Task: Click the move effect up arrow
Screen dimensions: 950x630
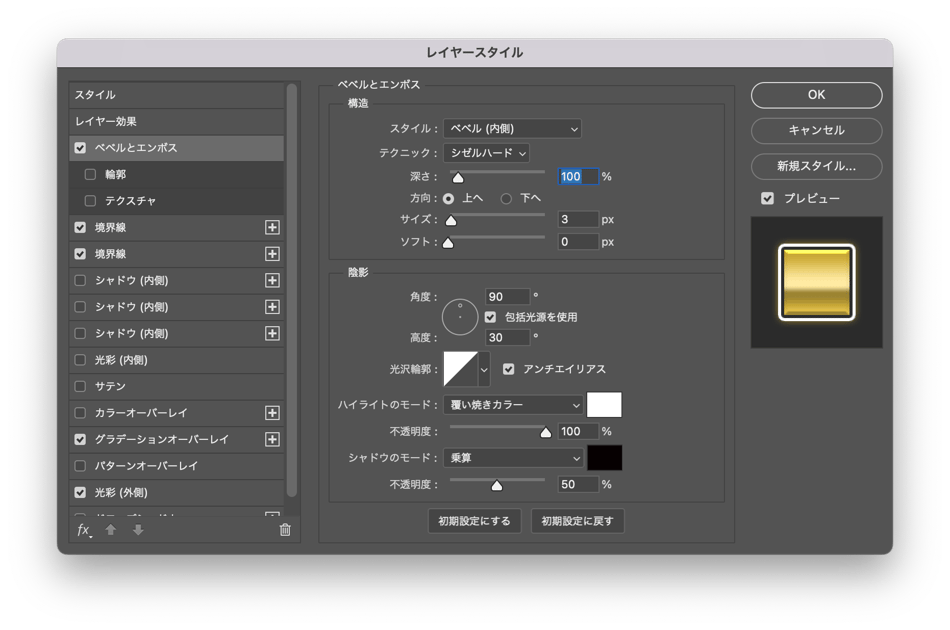Action: (111, 530)
